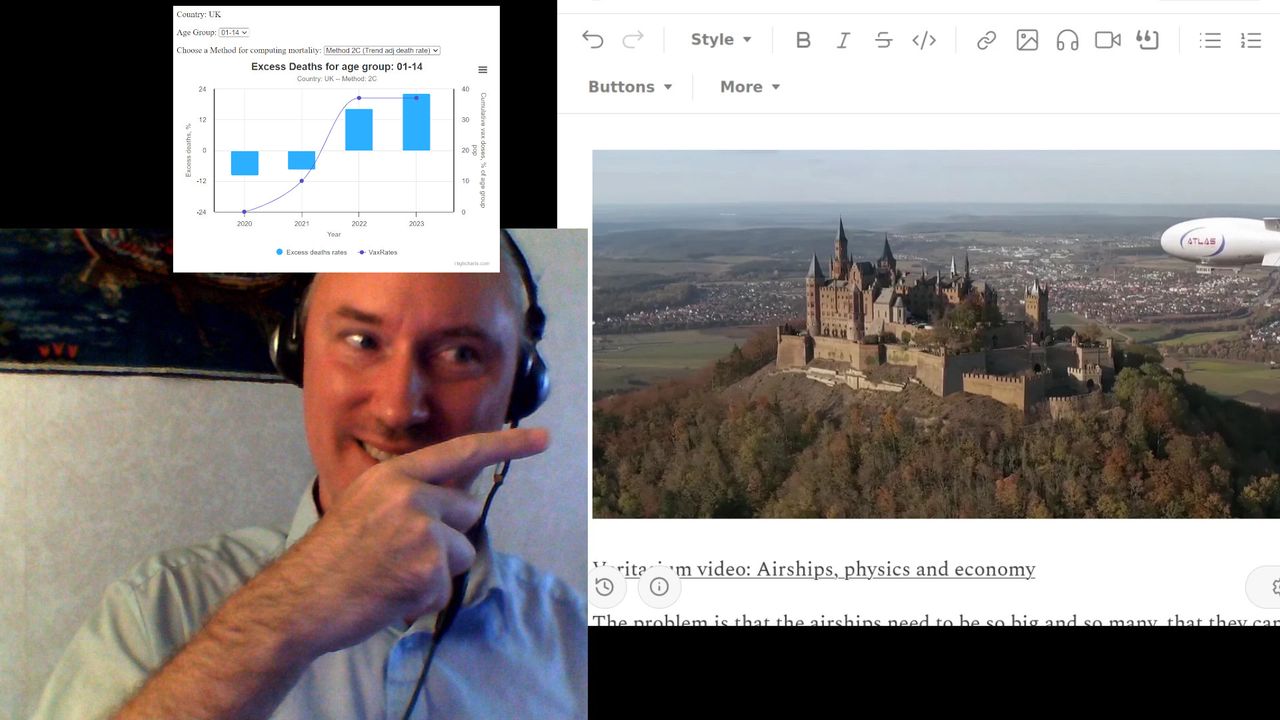Open the Veritasium video airships link
Image resolution: width=1280 pixels, height=720 pixels.
[814, 569]
